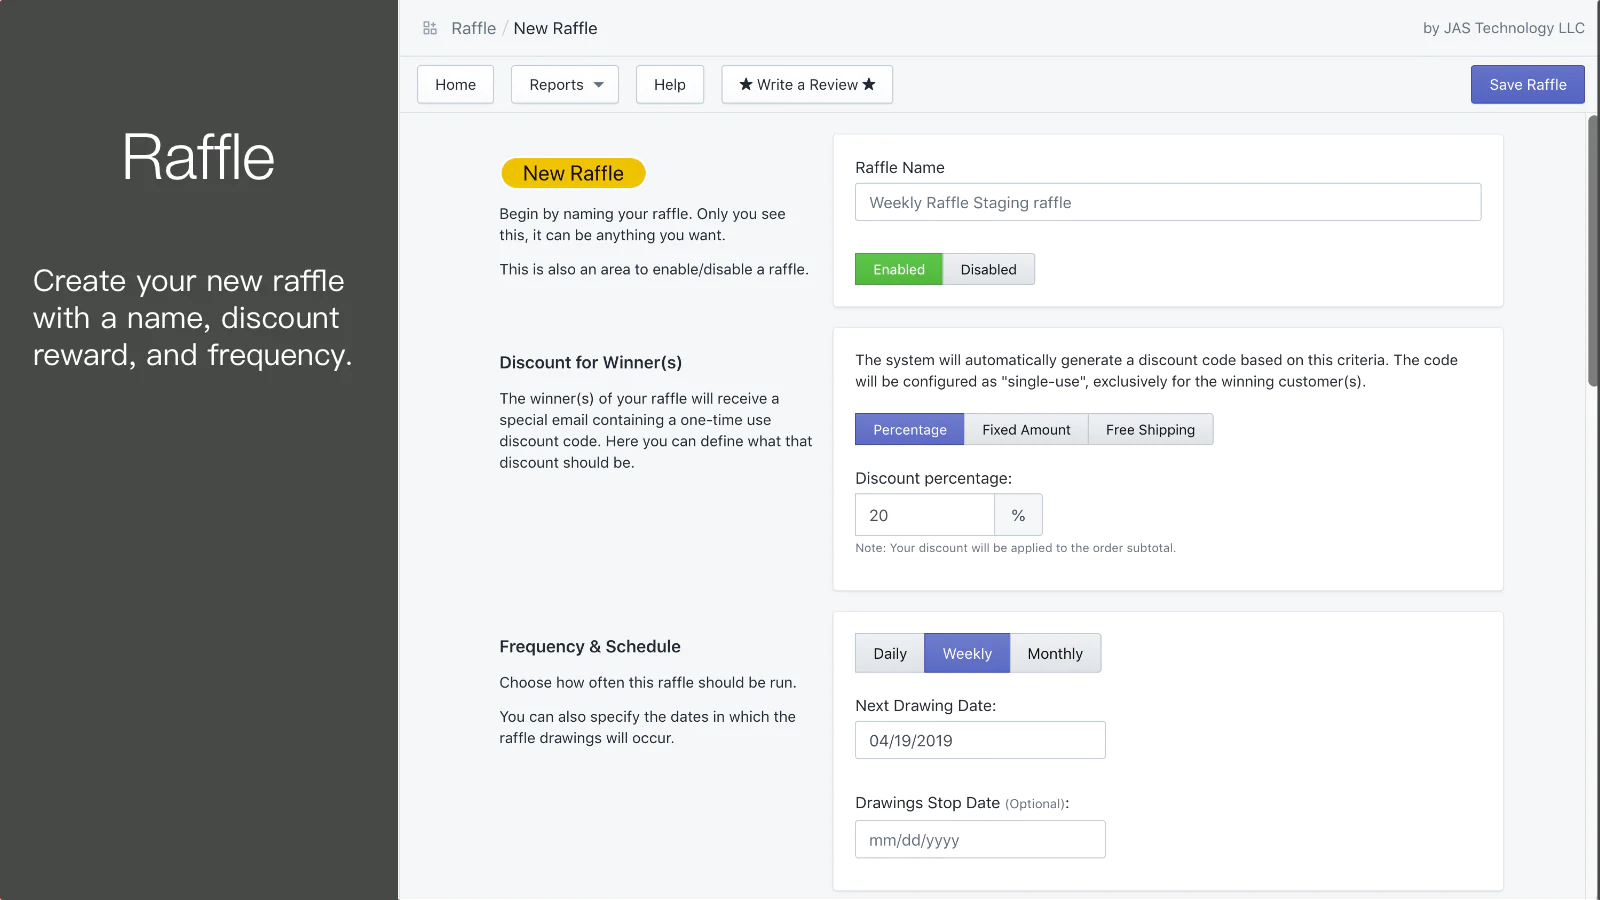The image size is (1600, 900).
Task: Click the app grid icon beside Raffle breadcrumb
Action: [x=430, y=28]
